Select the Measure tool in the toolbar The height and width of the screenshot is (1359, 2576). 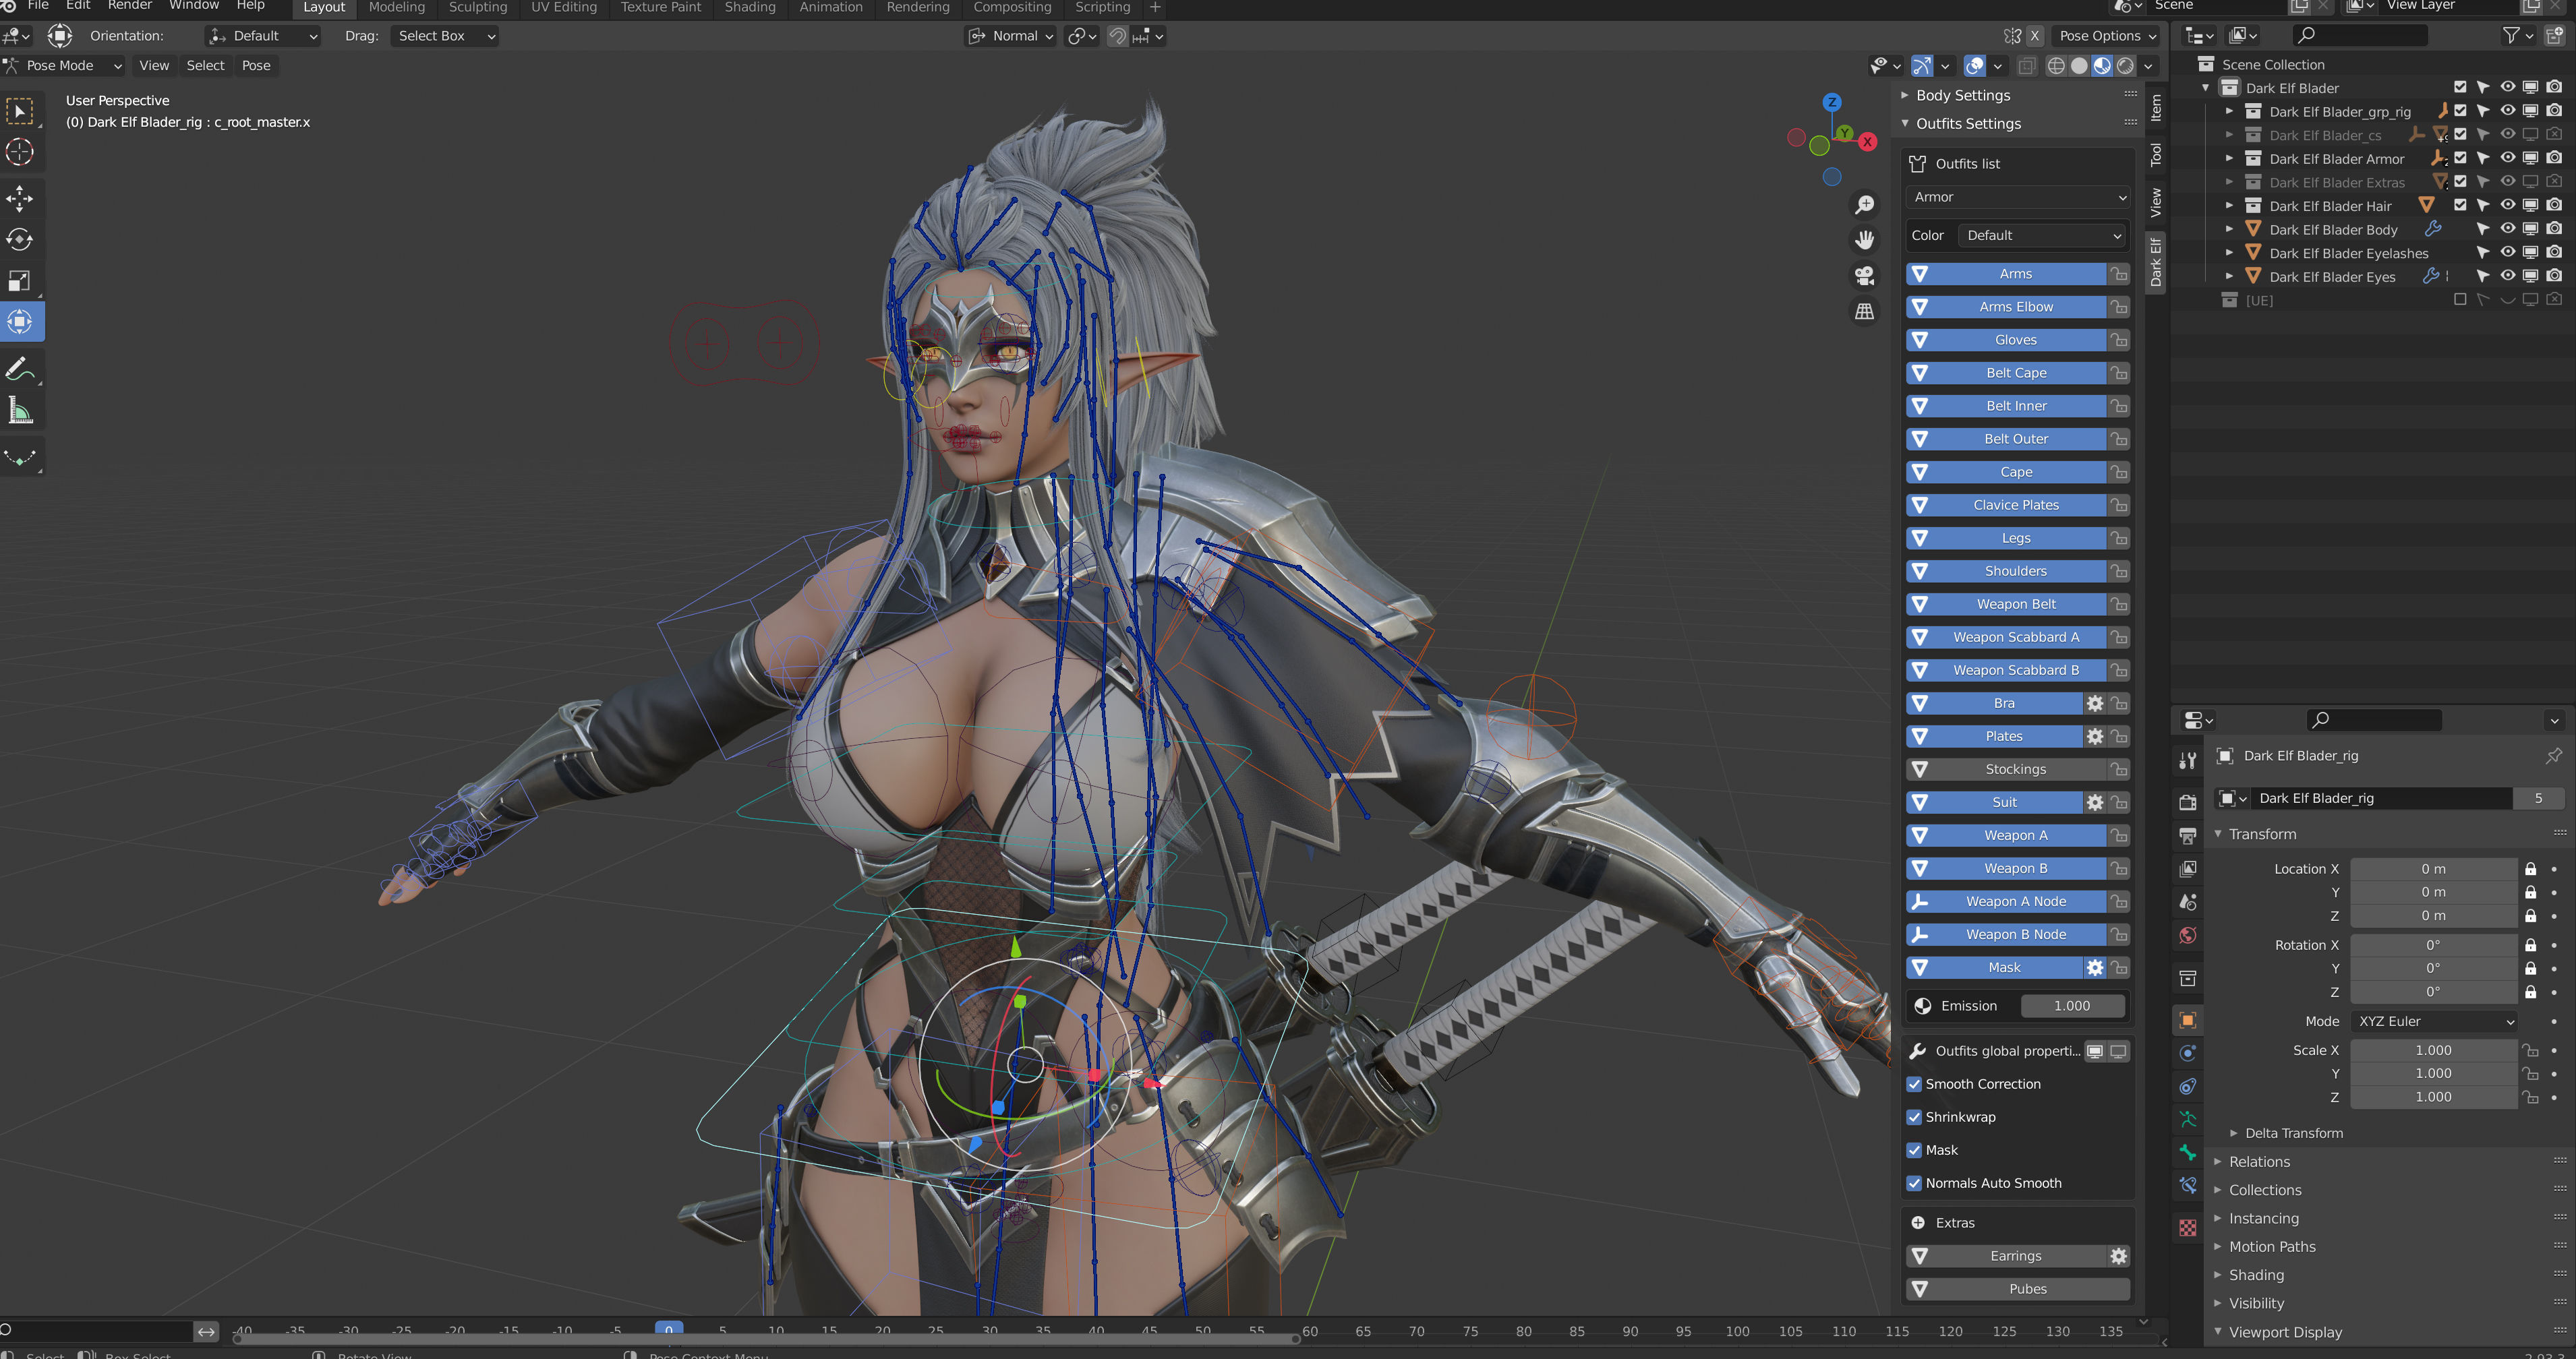coord(20,410)
